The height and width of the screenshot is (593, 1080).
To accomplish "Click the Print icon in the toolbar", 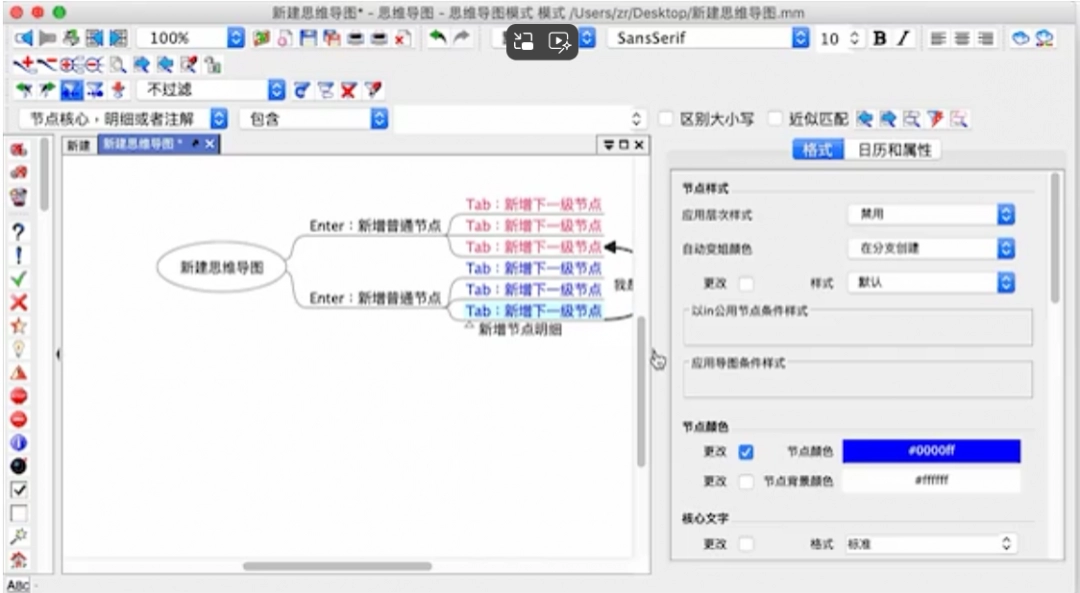I will click(x=355, y=37).
